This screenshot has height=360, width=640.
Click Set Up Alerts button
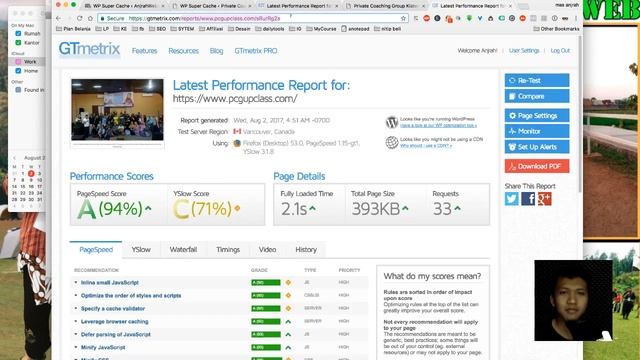coord(537,147)
